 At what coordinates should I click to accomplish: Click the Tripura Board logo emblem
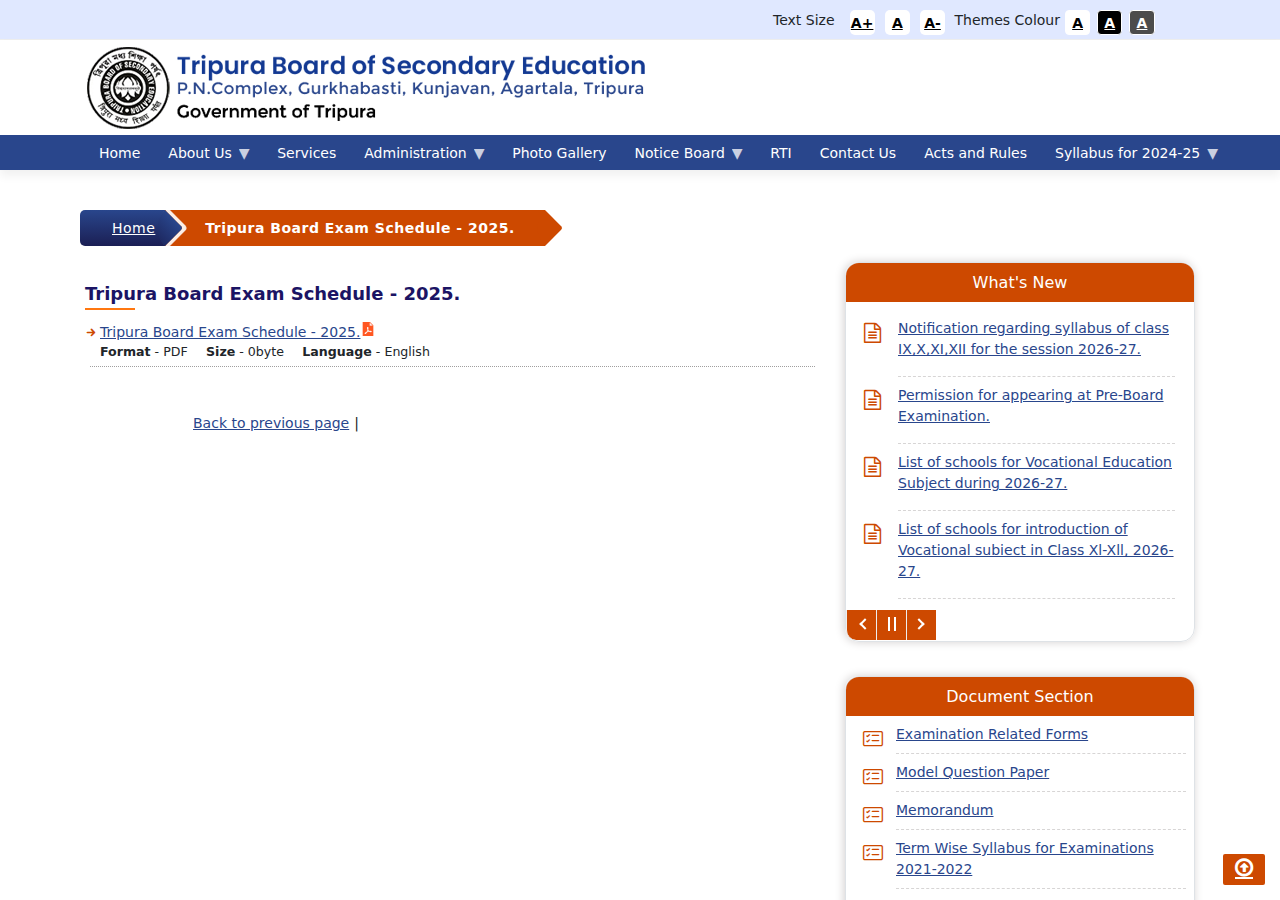coord(128,88)
